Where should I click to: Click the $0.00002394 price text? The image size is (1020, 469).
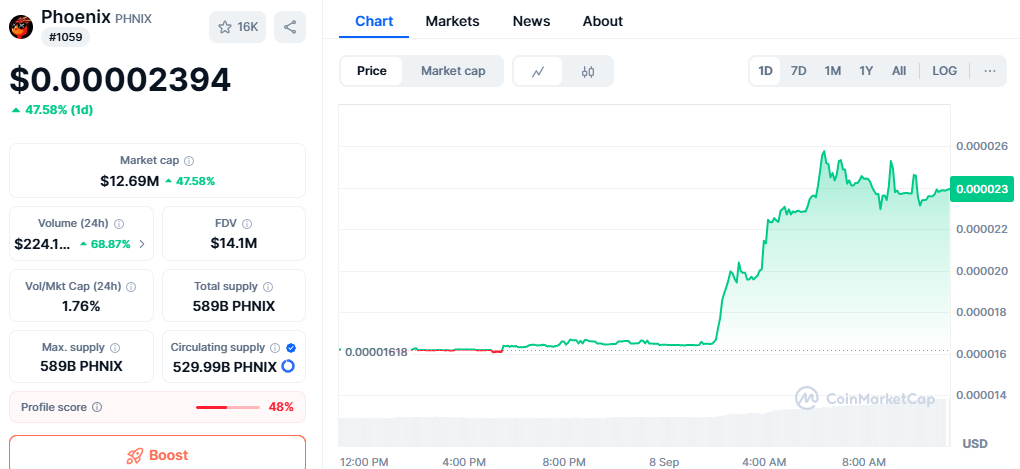click(120, 80)
